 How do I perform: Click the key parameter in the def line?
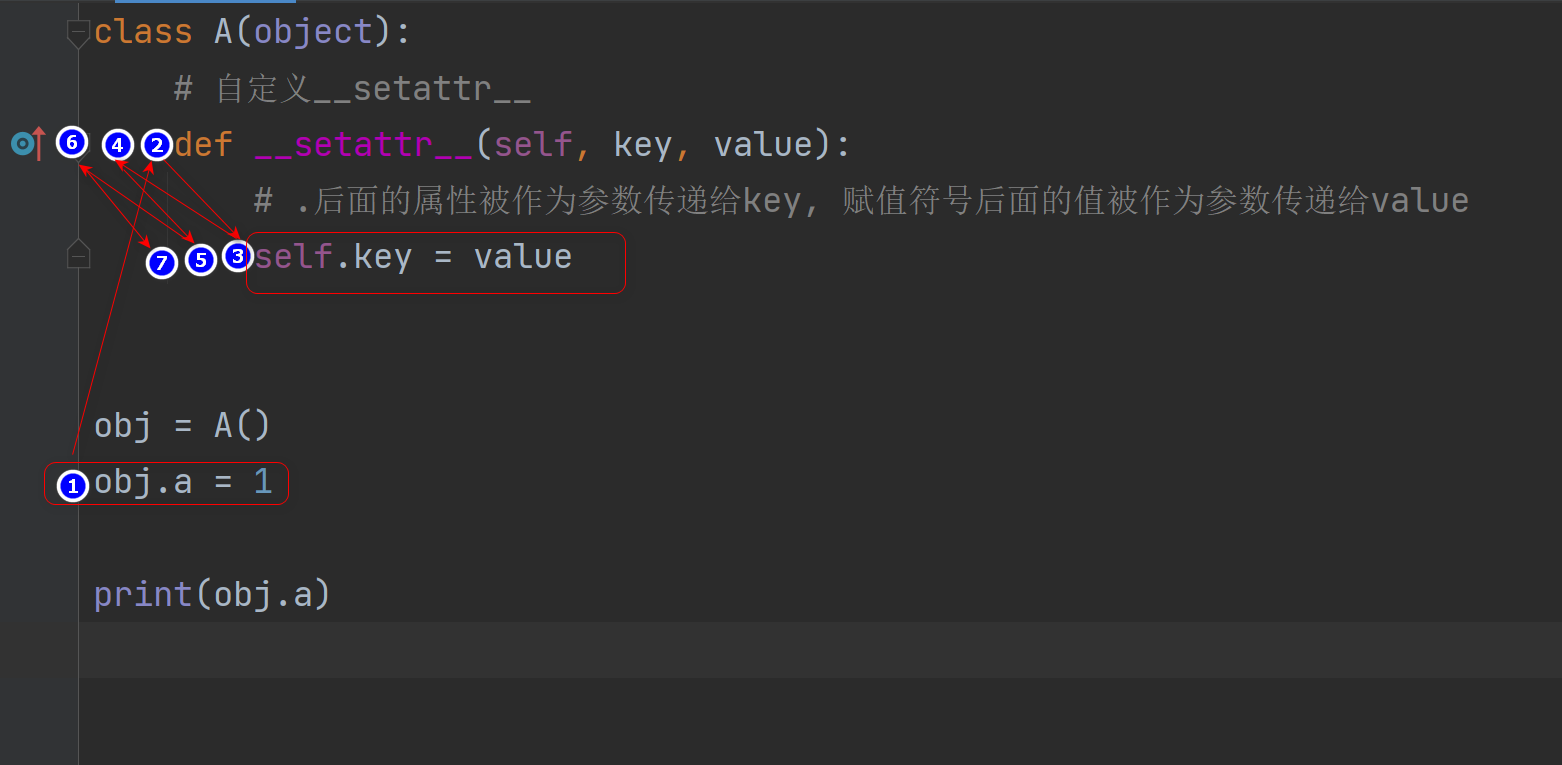[x=642, y=145]
